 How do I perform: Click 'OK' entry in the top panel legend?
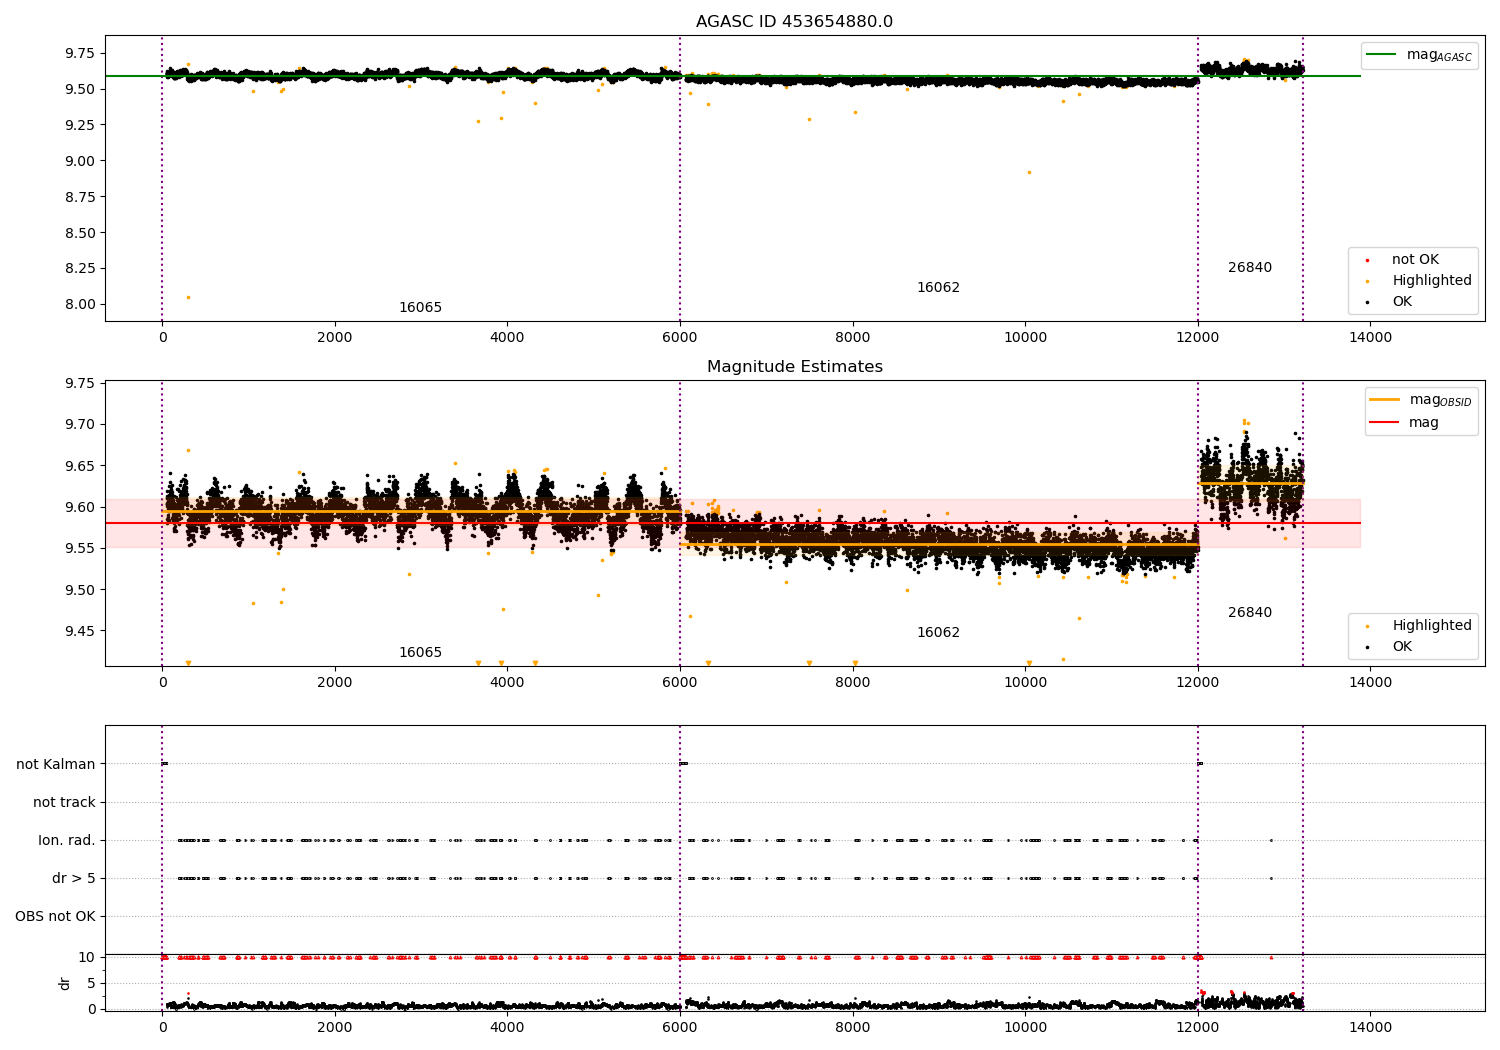coord(1402,301)
